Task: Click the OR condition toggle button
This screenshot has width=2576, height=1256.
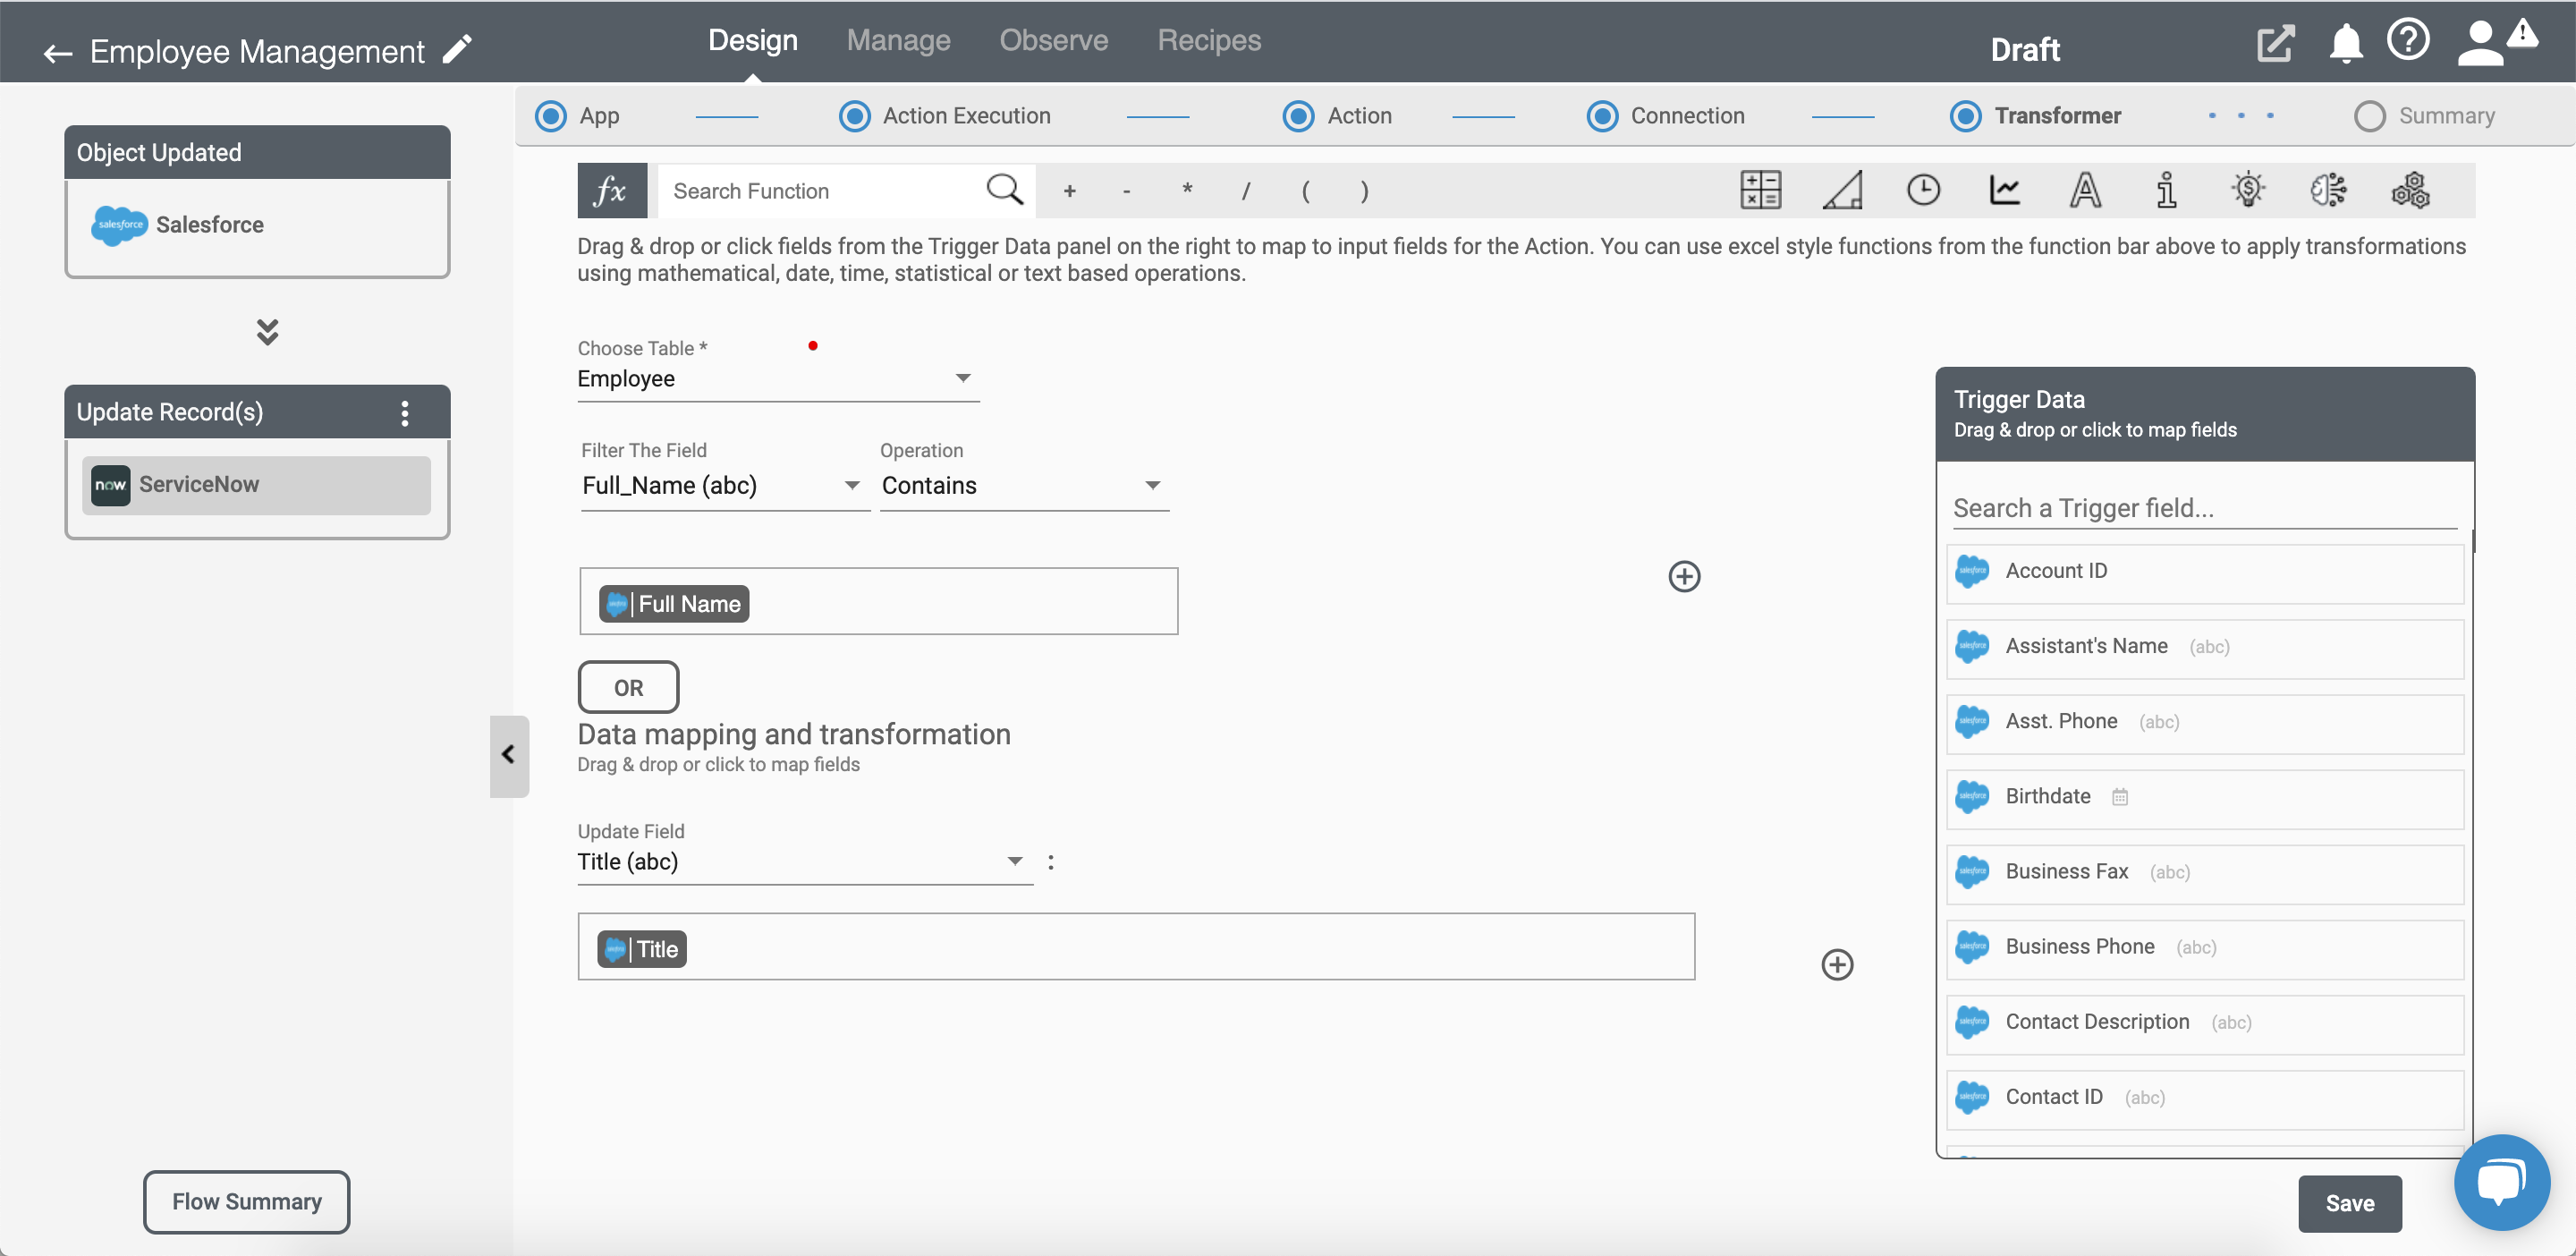Action: tap(628, 685)
